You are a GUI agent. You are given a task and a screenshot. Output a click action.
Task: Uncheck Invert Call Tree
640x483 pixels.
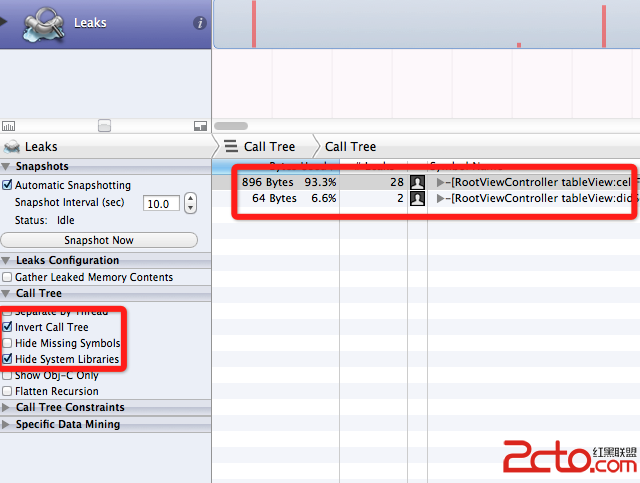pos(7,327)
